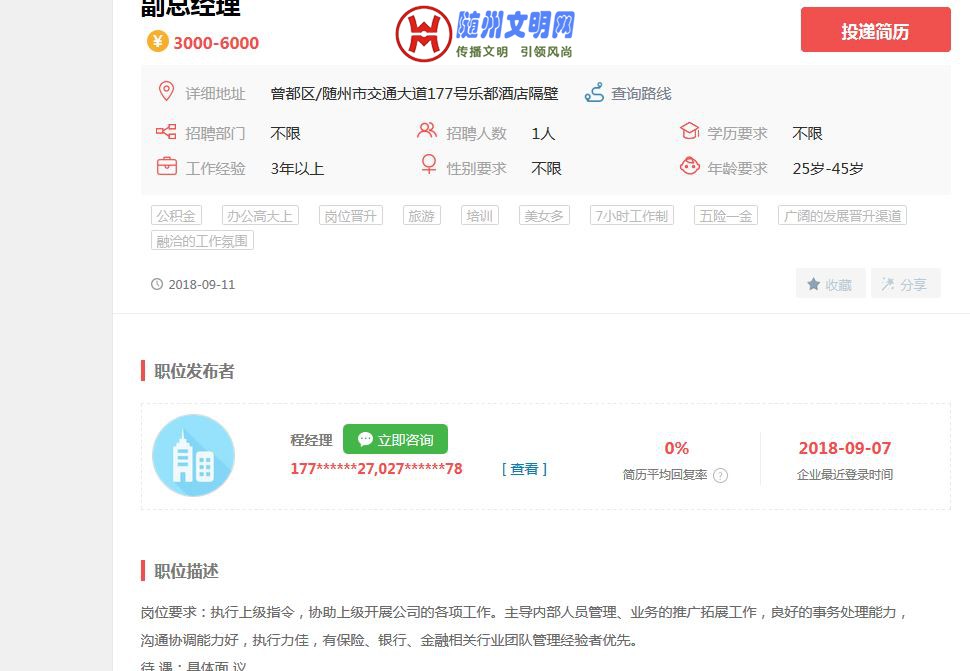This screenshot has width=970, height=671.
Task: Click the recruiting department icon
Action: [166, 132]
